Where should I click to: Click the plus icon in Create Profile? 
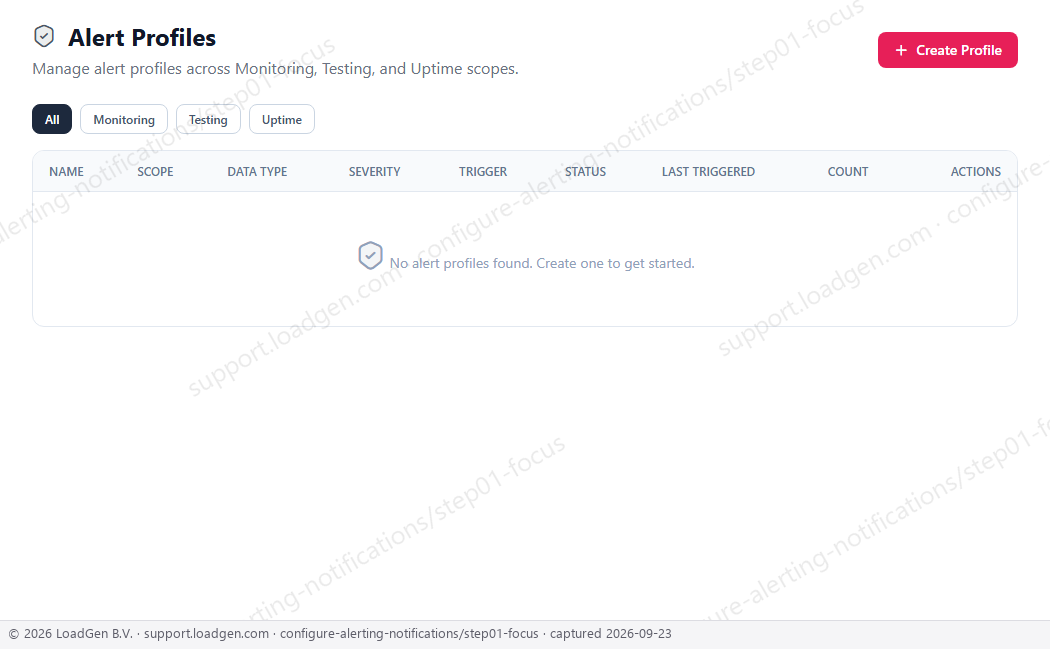point(901,50)
